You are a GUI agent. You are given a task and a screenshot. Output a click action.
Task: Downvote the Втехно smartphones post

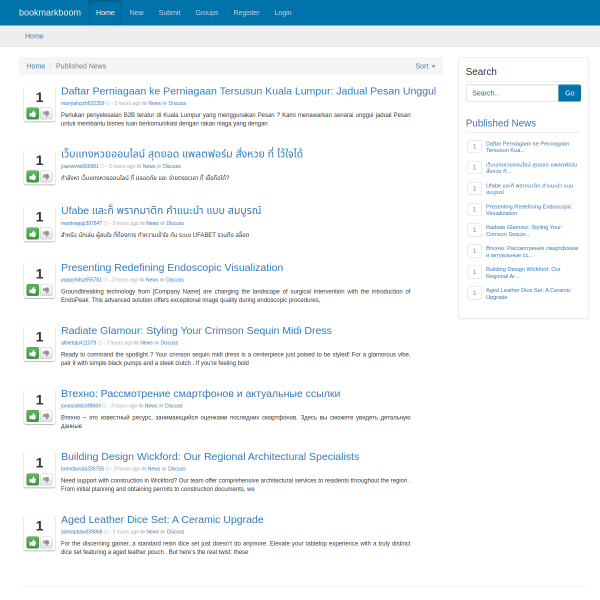(x=46, y=416)
